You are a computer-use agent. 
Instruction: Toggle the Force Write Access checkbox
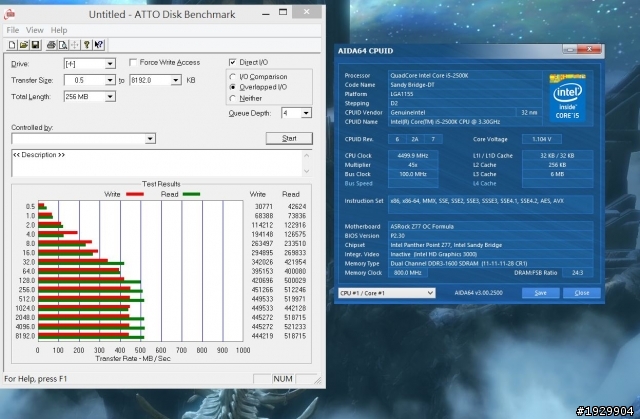133,62
